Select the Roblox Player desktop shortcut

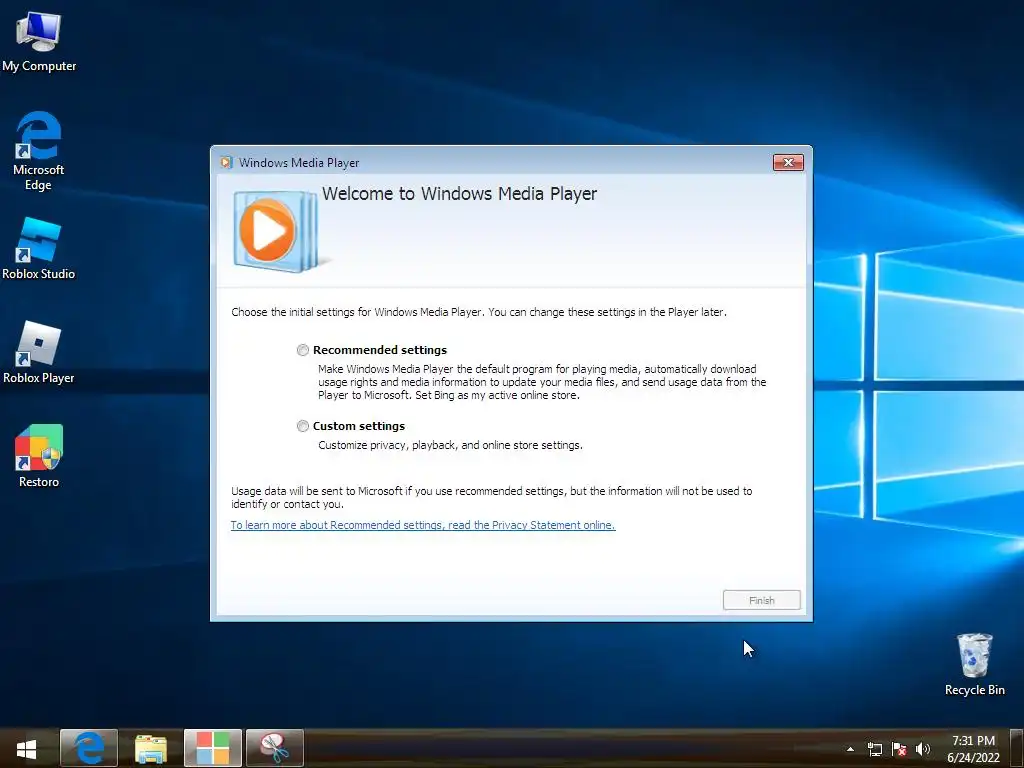click(39, 353)
